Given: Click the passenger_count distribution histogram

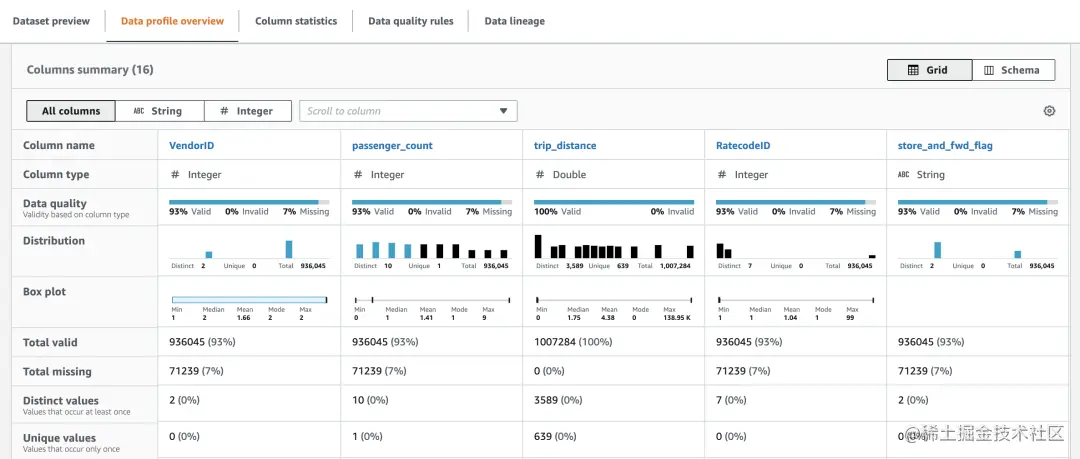Looking at the screenshot, I should pos(432,248).
